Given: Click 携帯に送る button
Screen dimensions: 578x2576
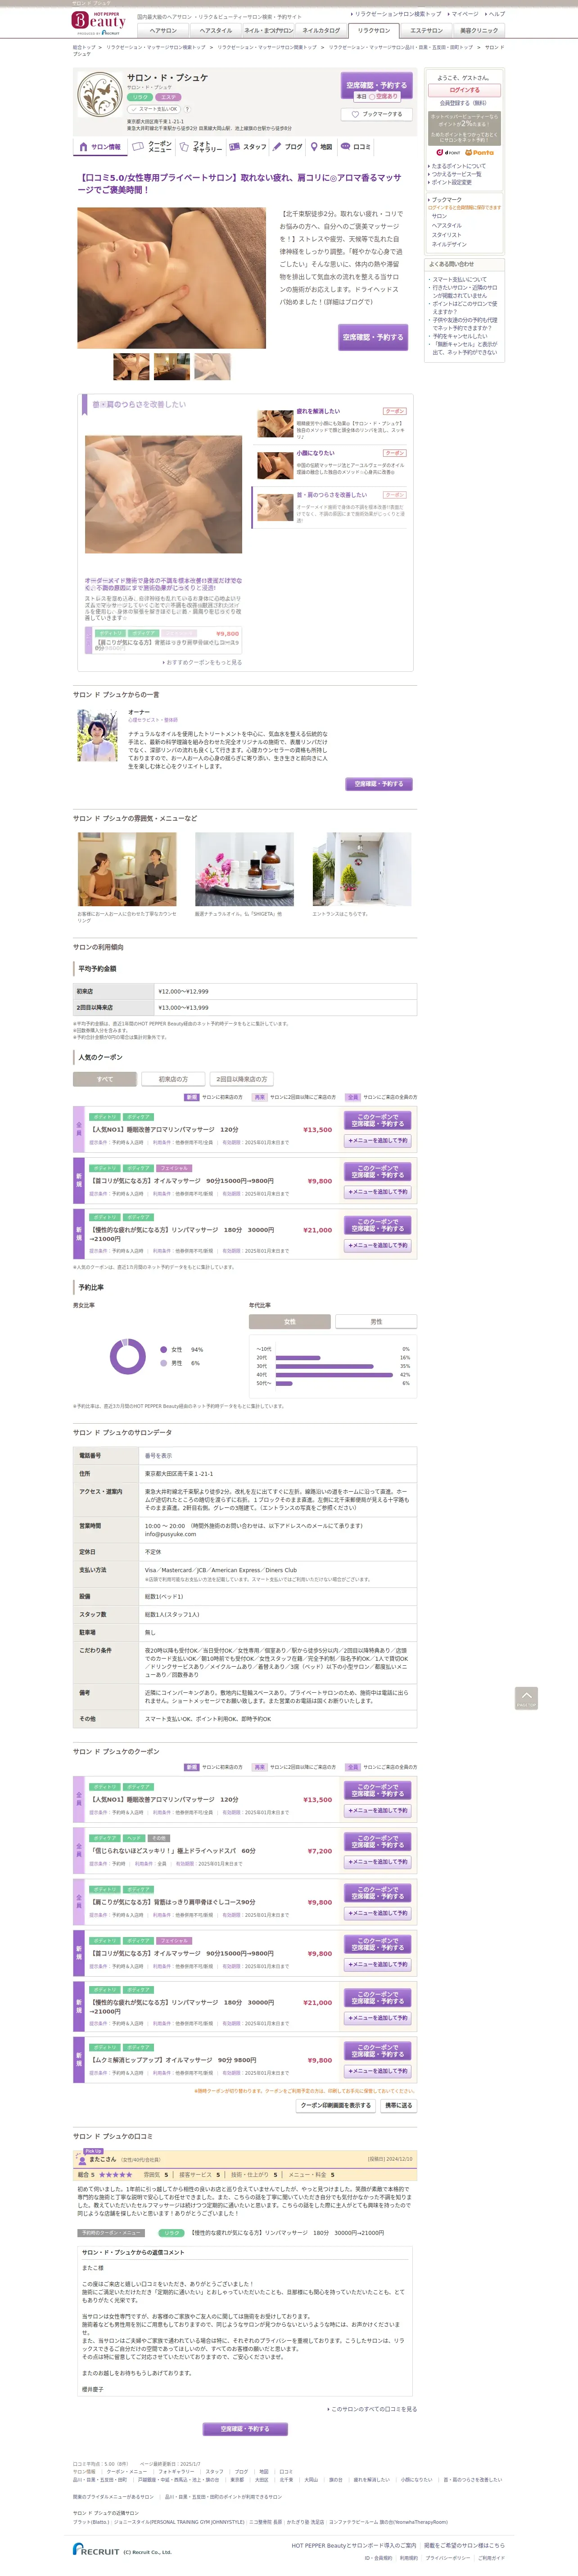Looking at the screenshot, I should coord(398,2105).
